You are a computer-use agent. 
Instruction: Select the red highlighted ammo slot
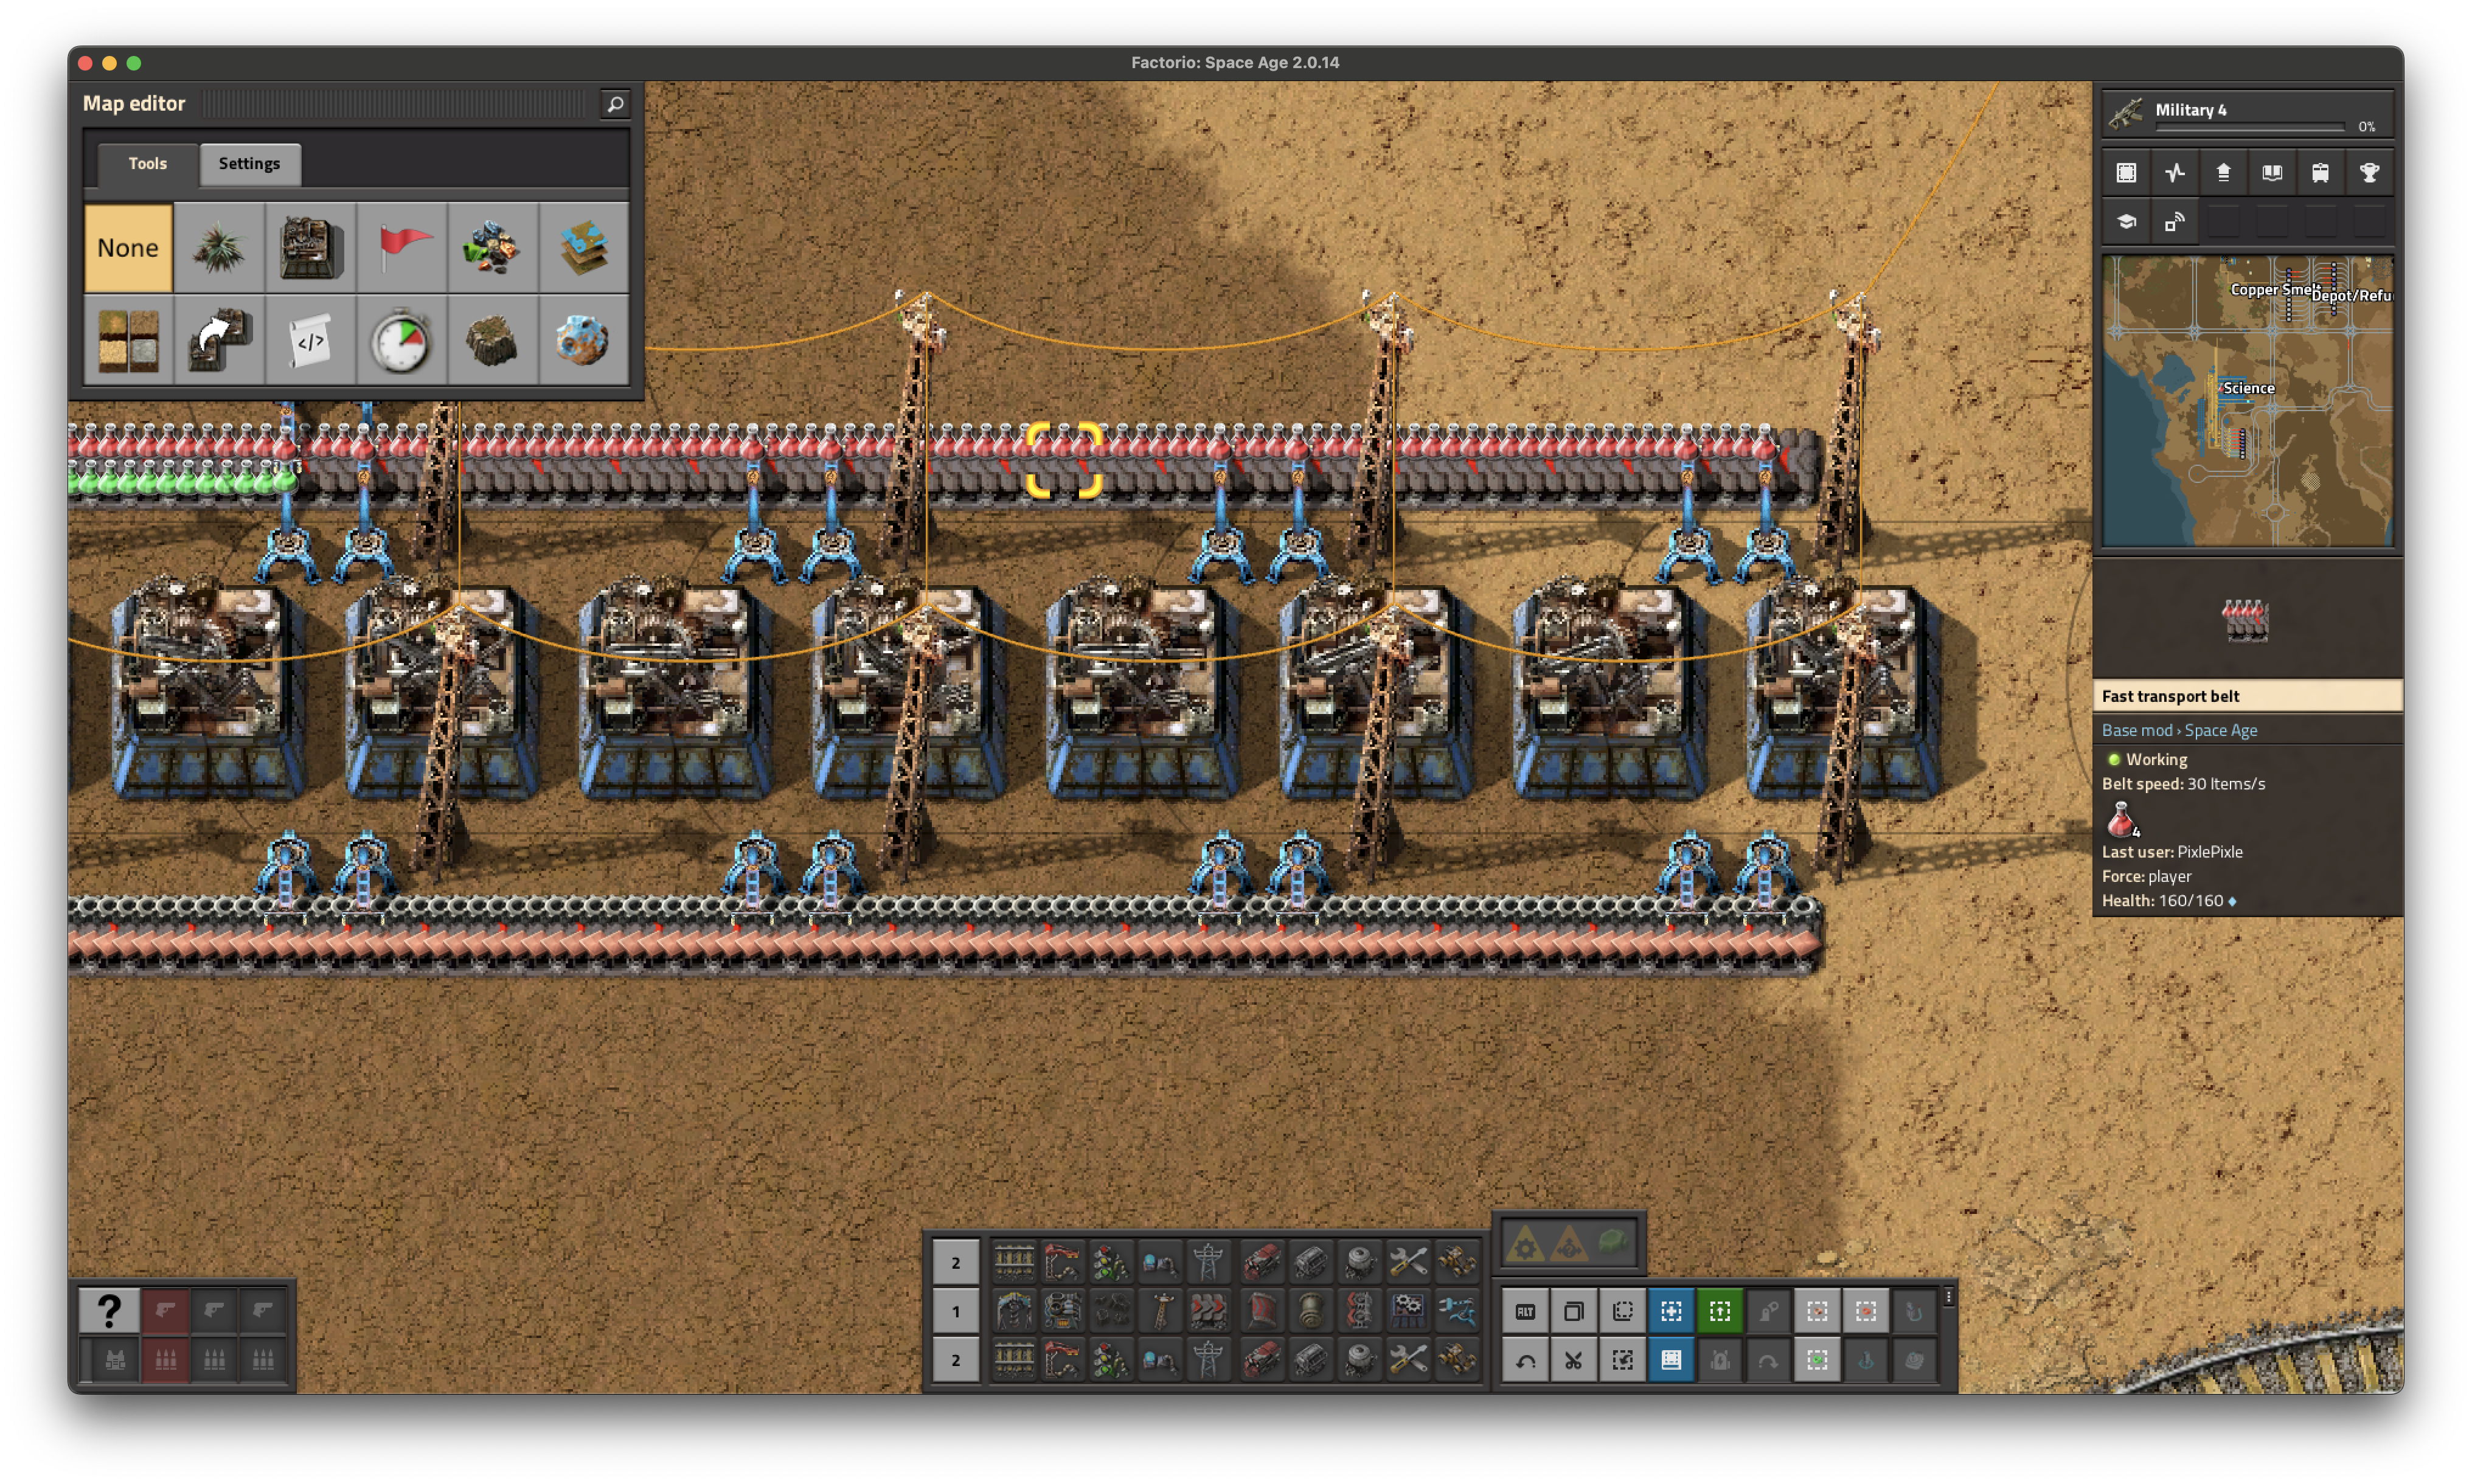(x=165, y=1359)
